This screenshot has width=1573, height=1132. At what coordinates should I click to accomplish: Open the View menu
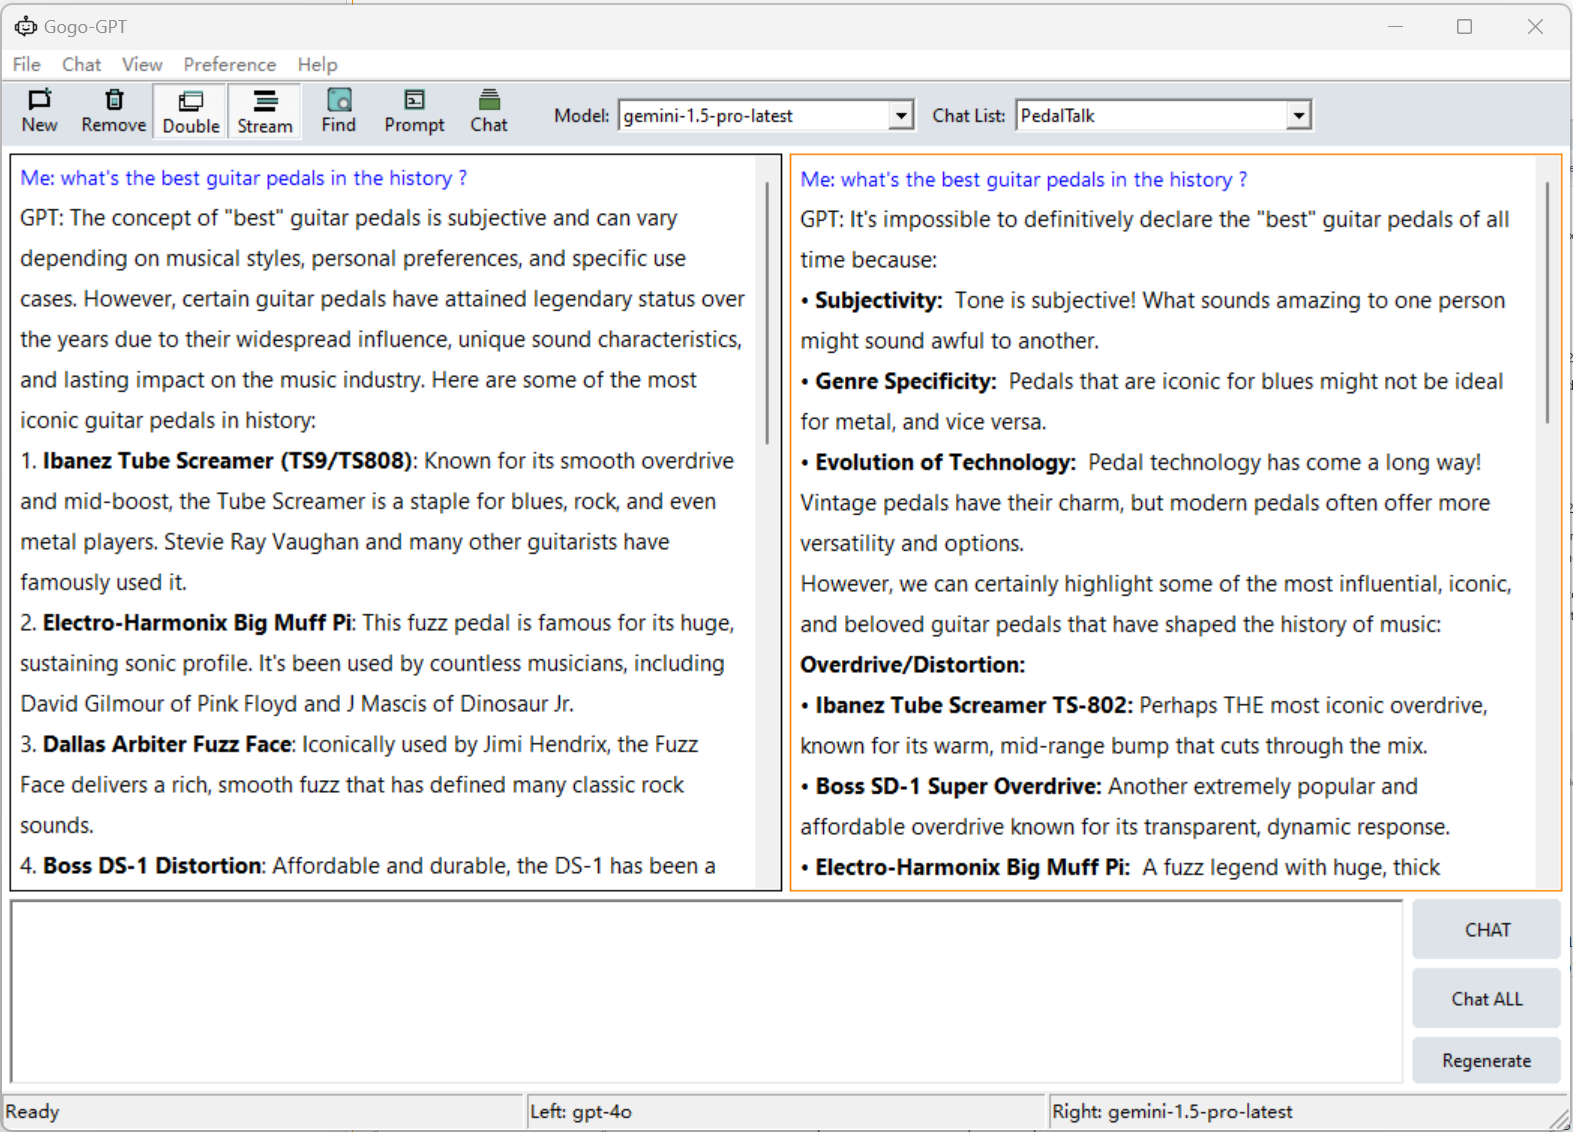[x=142, y=64]
